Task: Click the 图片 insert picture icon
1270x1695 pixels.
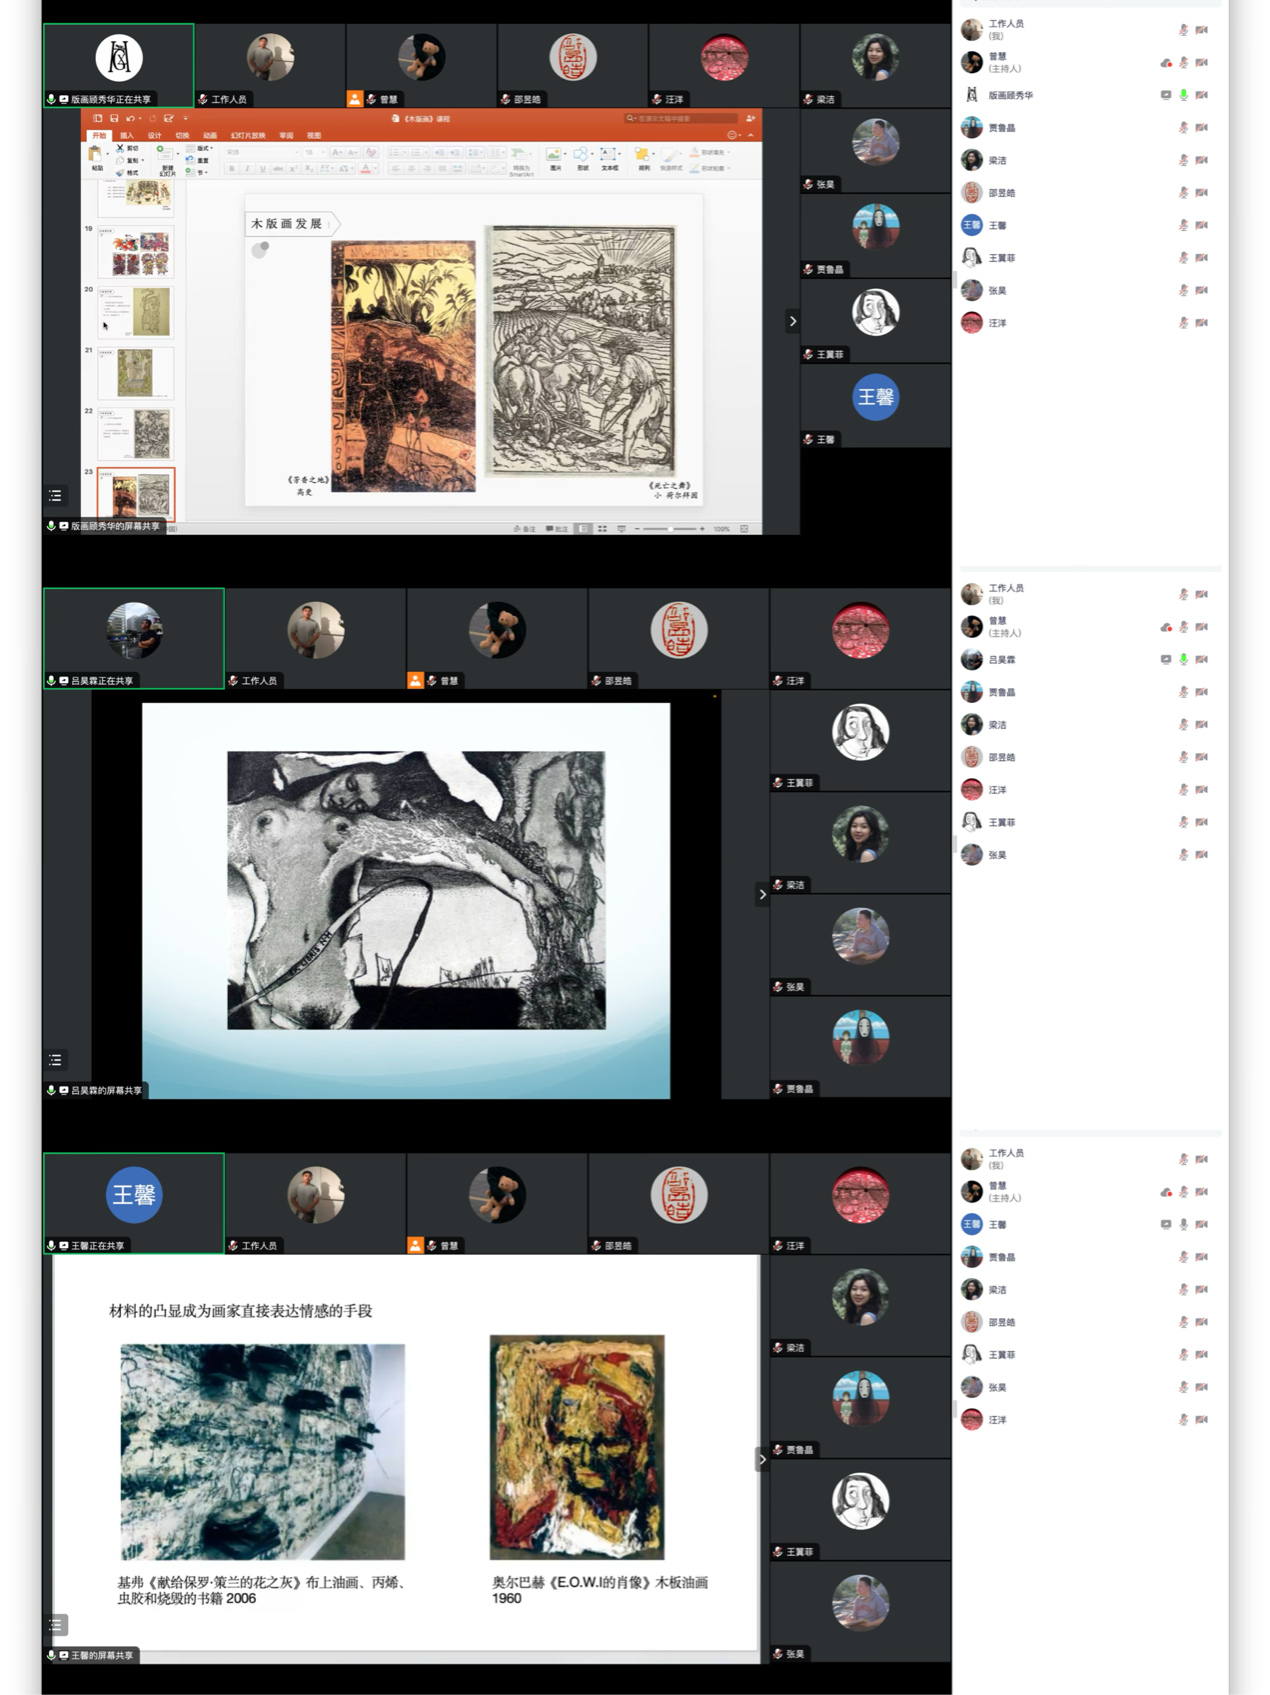Action: 554,158
